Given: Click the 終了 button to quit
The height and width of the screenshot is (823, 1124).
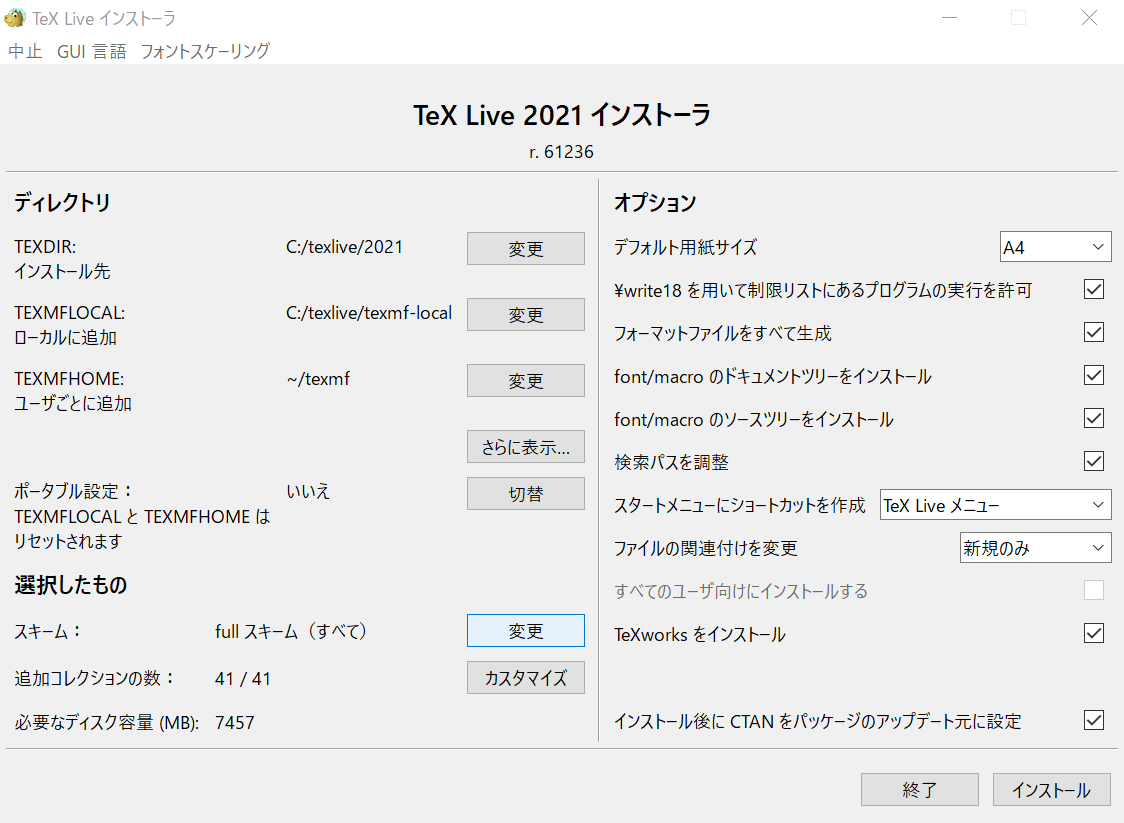Looking at the screenshot, I should tap(919, 790).
